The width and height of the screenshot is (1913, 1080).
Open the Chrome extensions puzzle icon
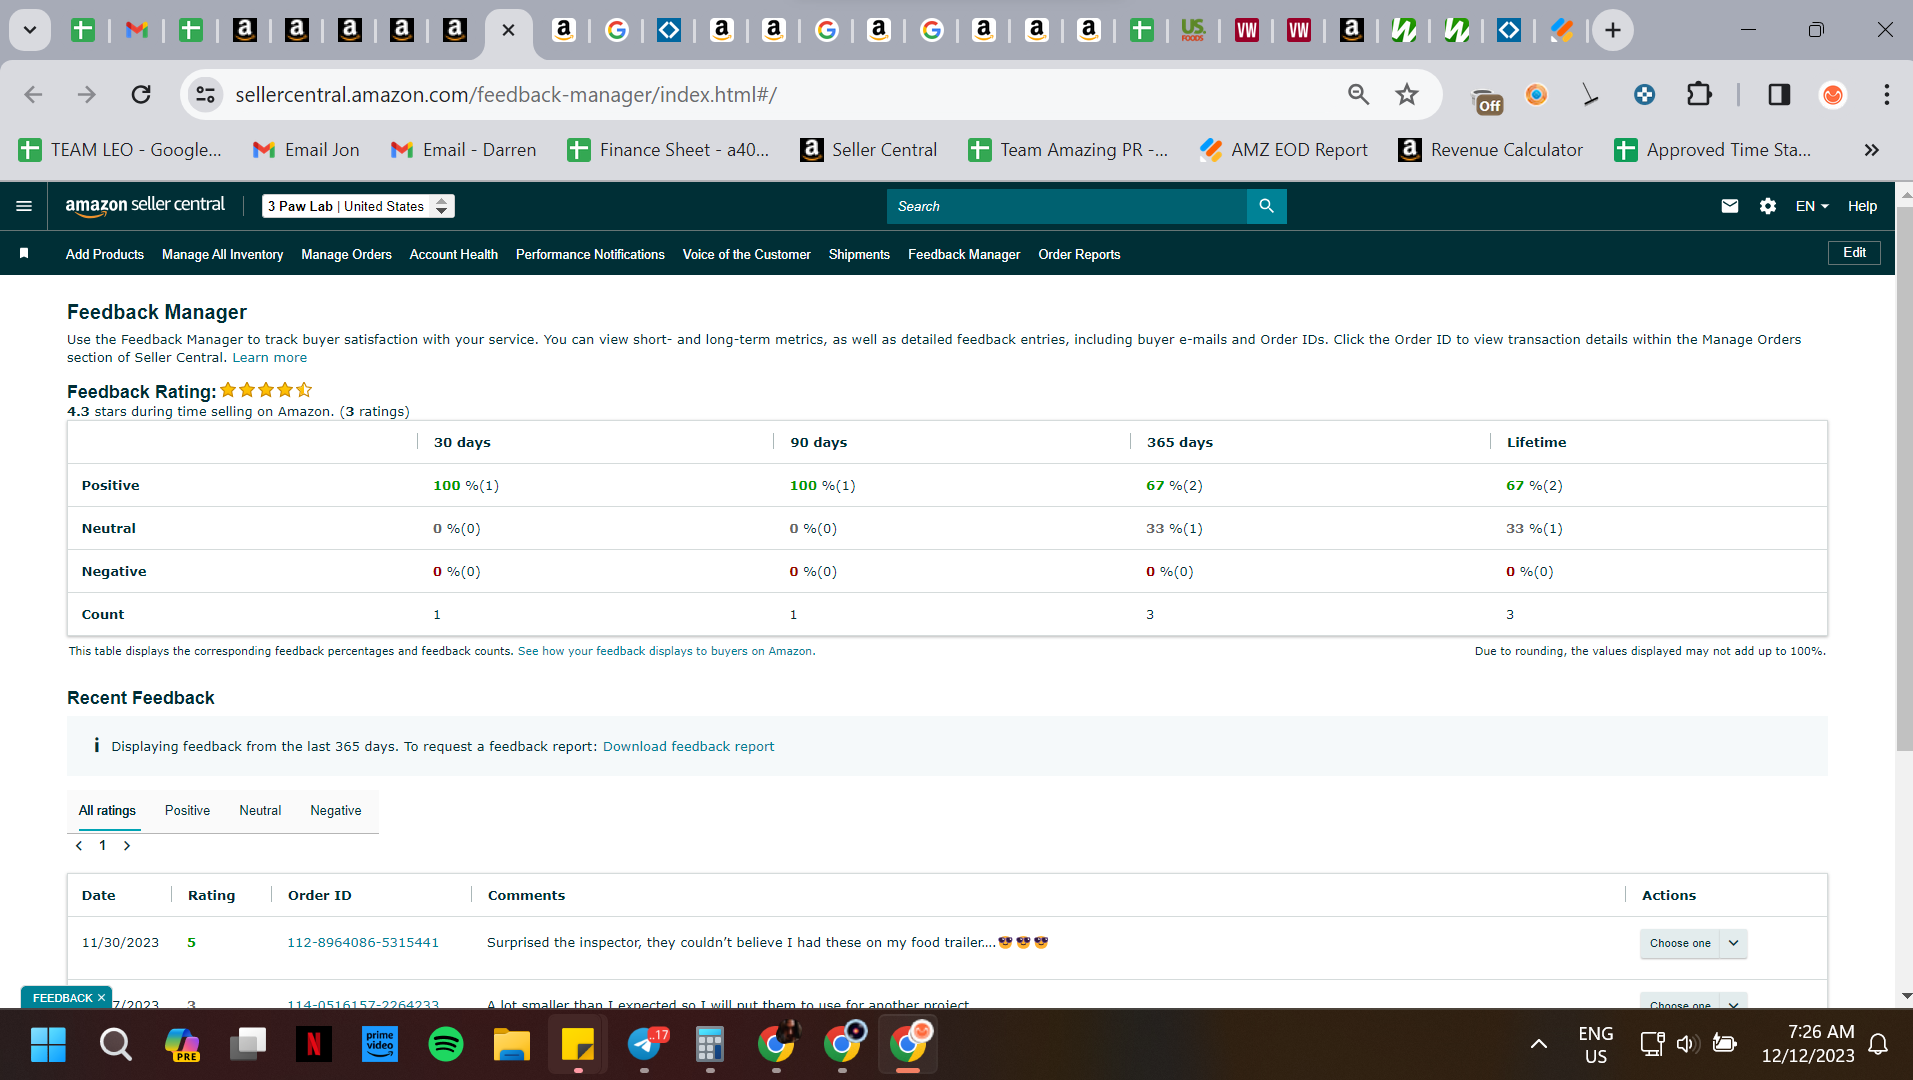click(1698, 94)
